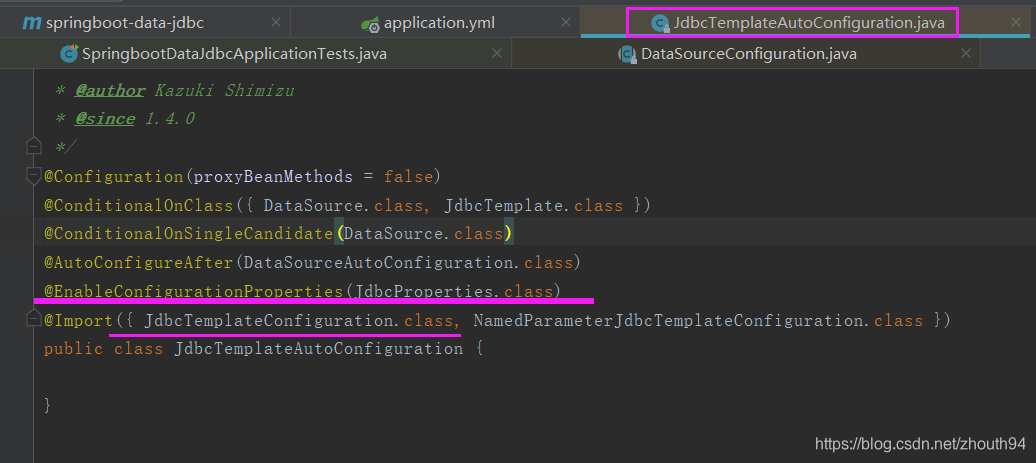Viewport: 1036px width, 463px height.
Task: Click the Spring config icon on application.yml tab
Action: coord(370,25)
